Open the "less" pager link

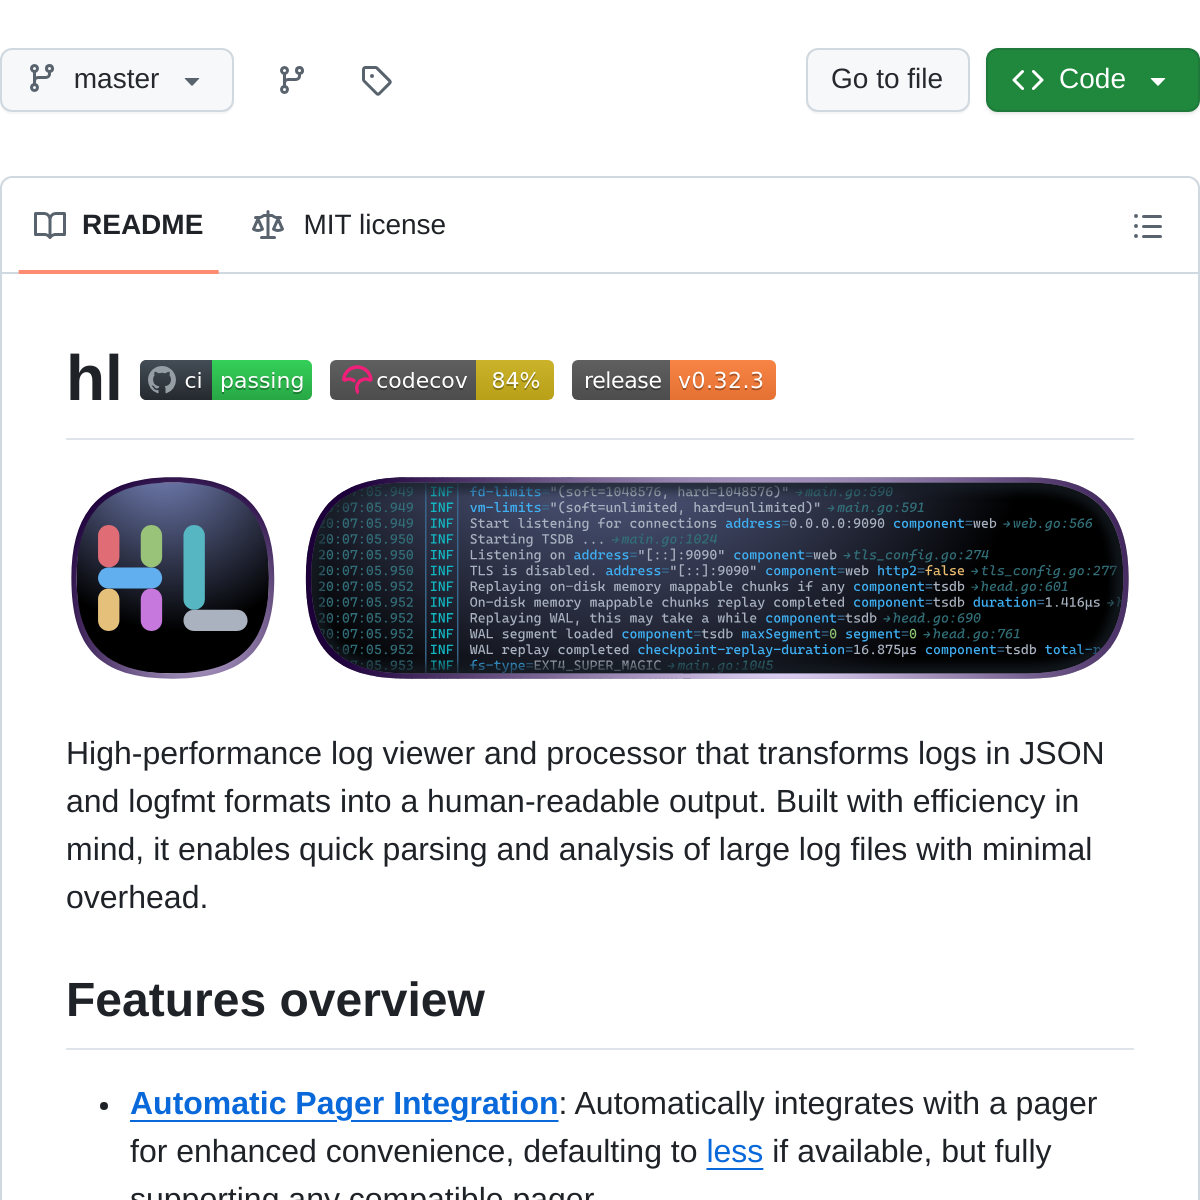coord(734,1151)
